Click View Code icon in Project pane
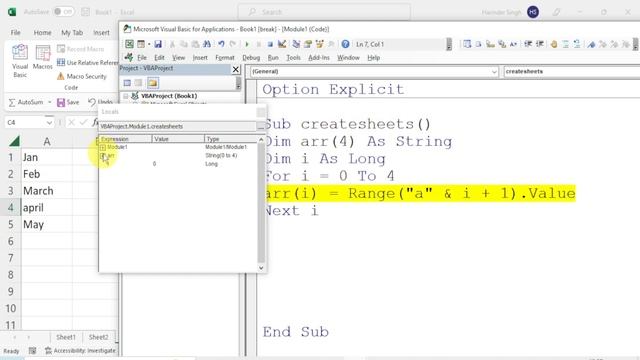This screenshot has width=640, height=360. (x=127, y=83)
